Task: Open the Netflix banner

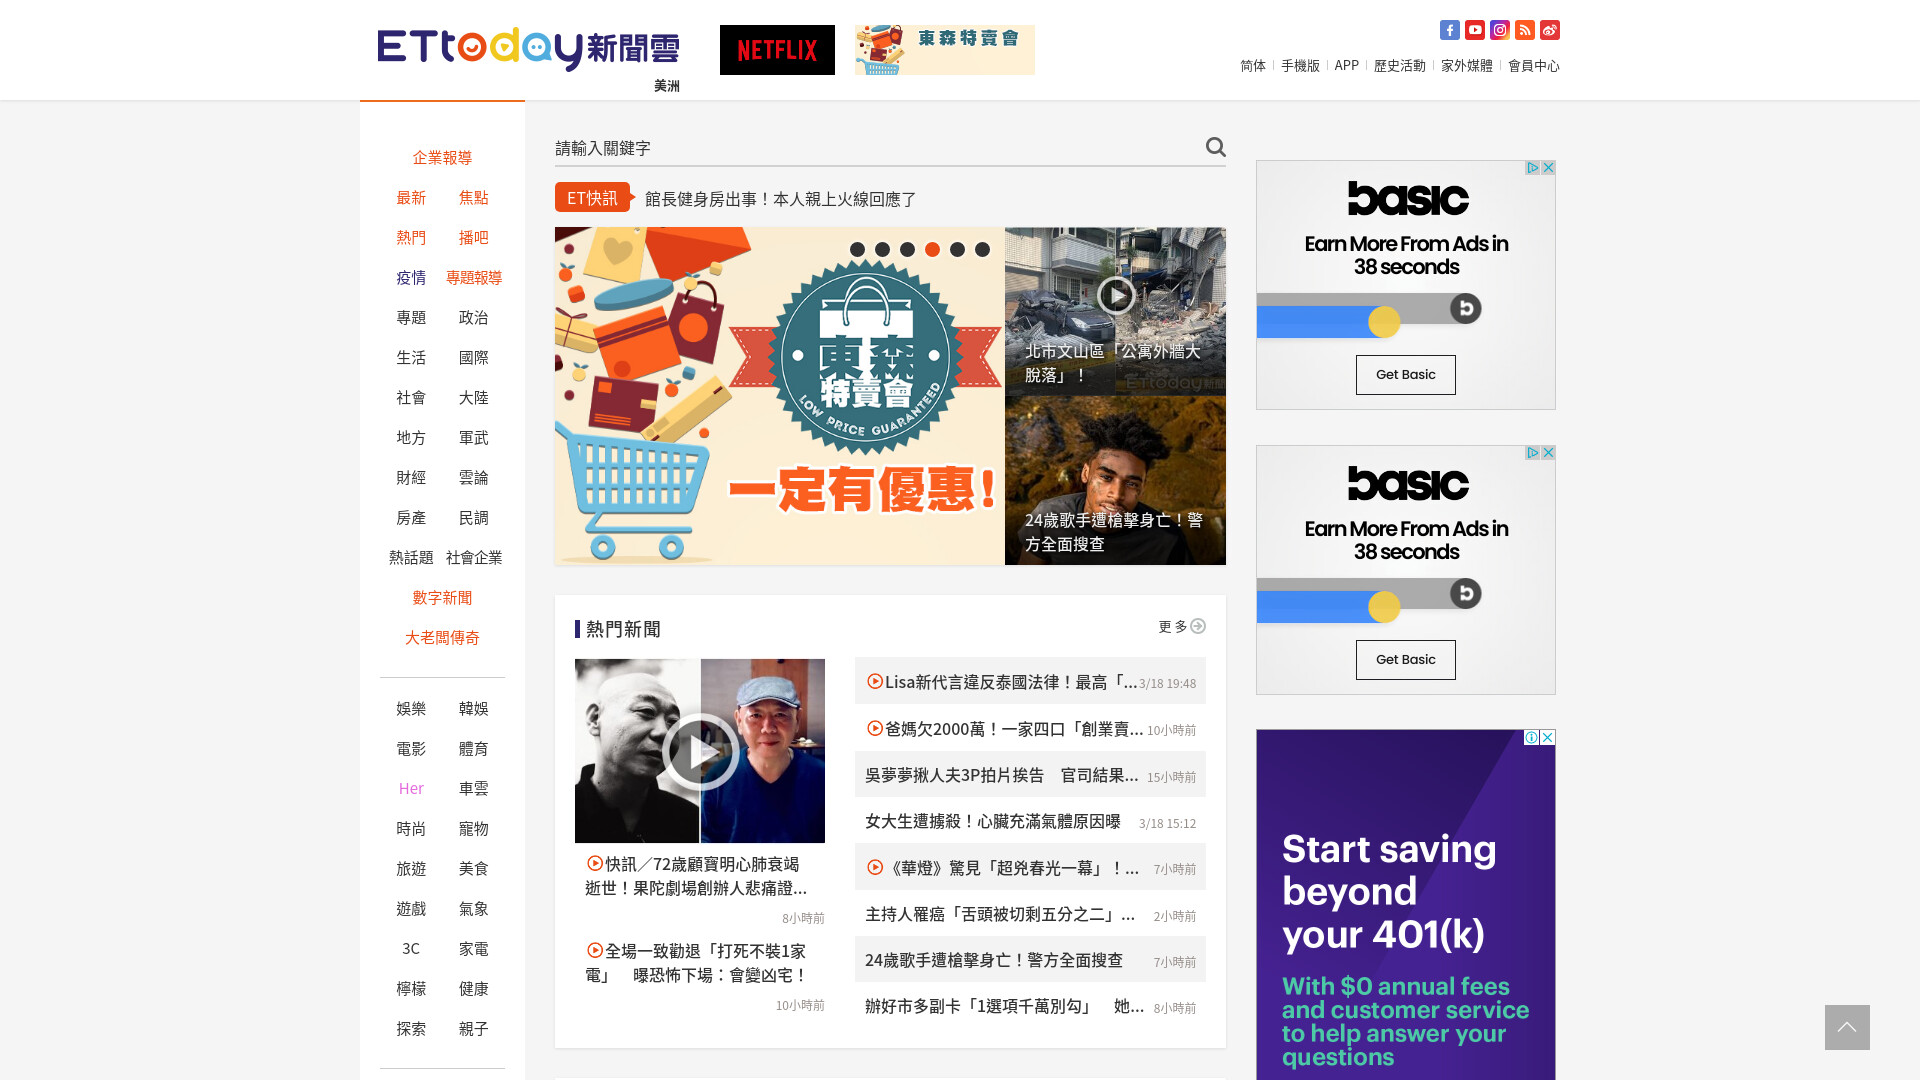Action: tap(777, 50)
